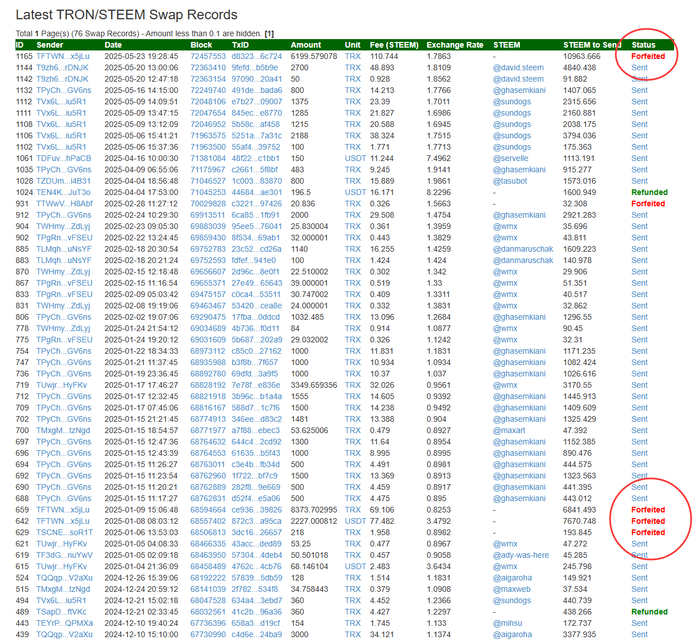The height and width of the screenshot is (640, 693).
Task: Open block 69655371 link
Action: (x=208, y=283)
